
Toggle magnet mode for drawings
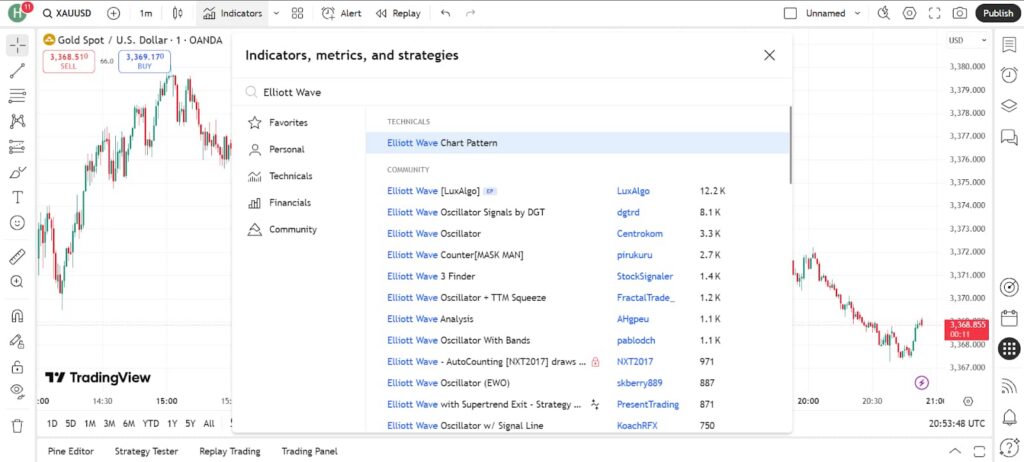point(17,316)
